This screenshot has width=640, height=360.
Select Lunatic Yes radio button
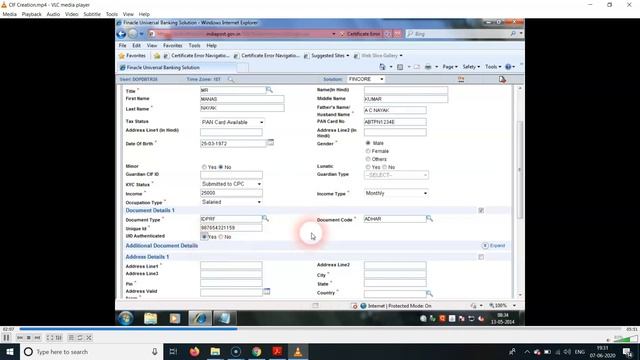368,167
